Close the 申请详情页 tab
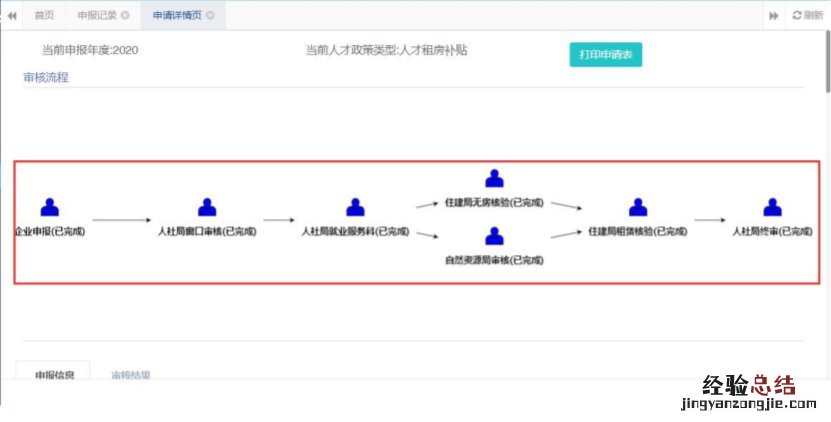Viewport: 831px width, 422px height. (x=210, y=16)
